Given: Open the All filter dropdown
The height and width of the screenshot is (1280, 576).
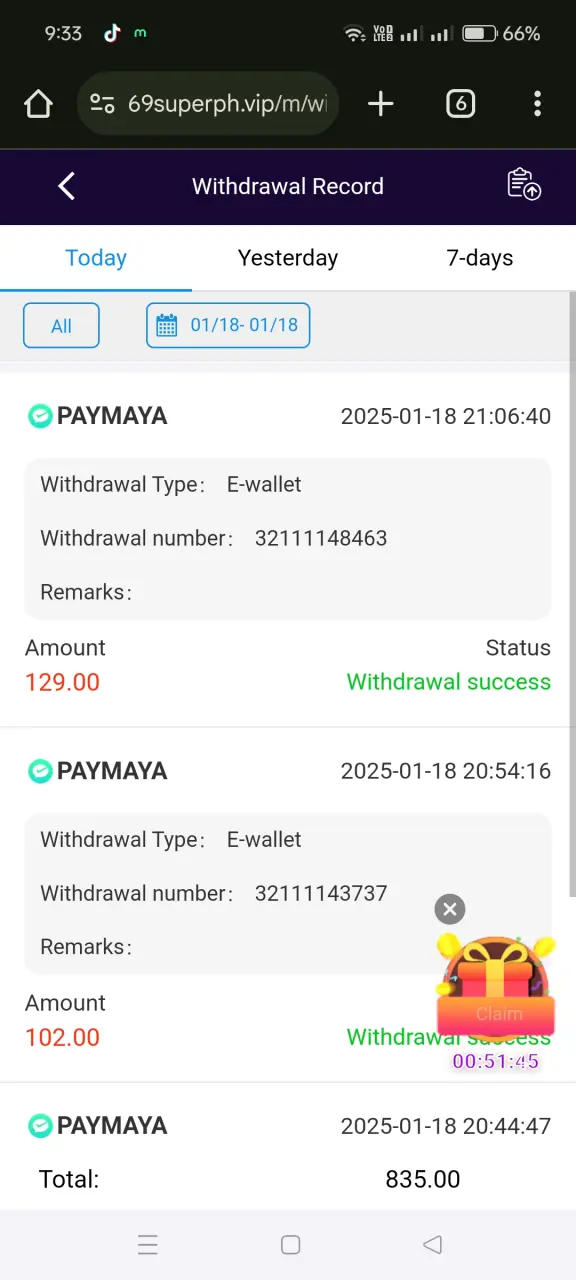Looking at the screenshot, I should pyautogui.click(x=61, y=326).
